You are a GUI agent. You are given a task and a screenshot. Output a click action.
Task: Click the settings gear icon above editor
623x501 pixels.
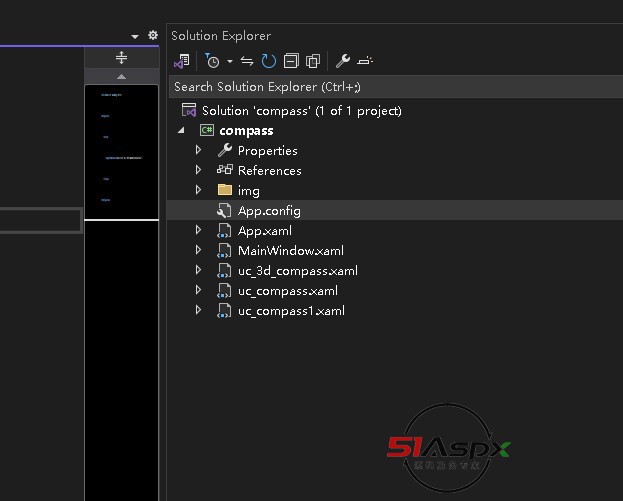tap(153, 35)
